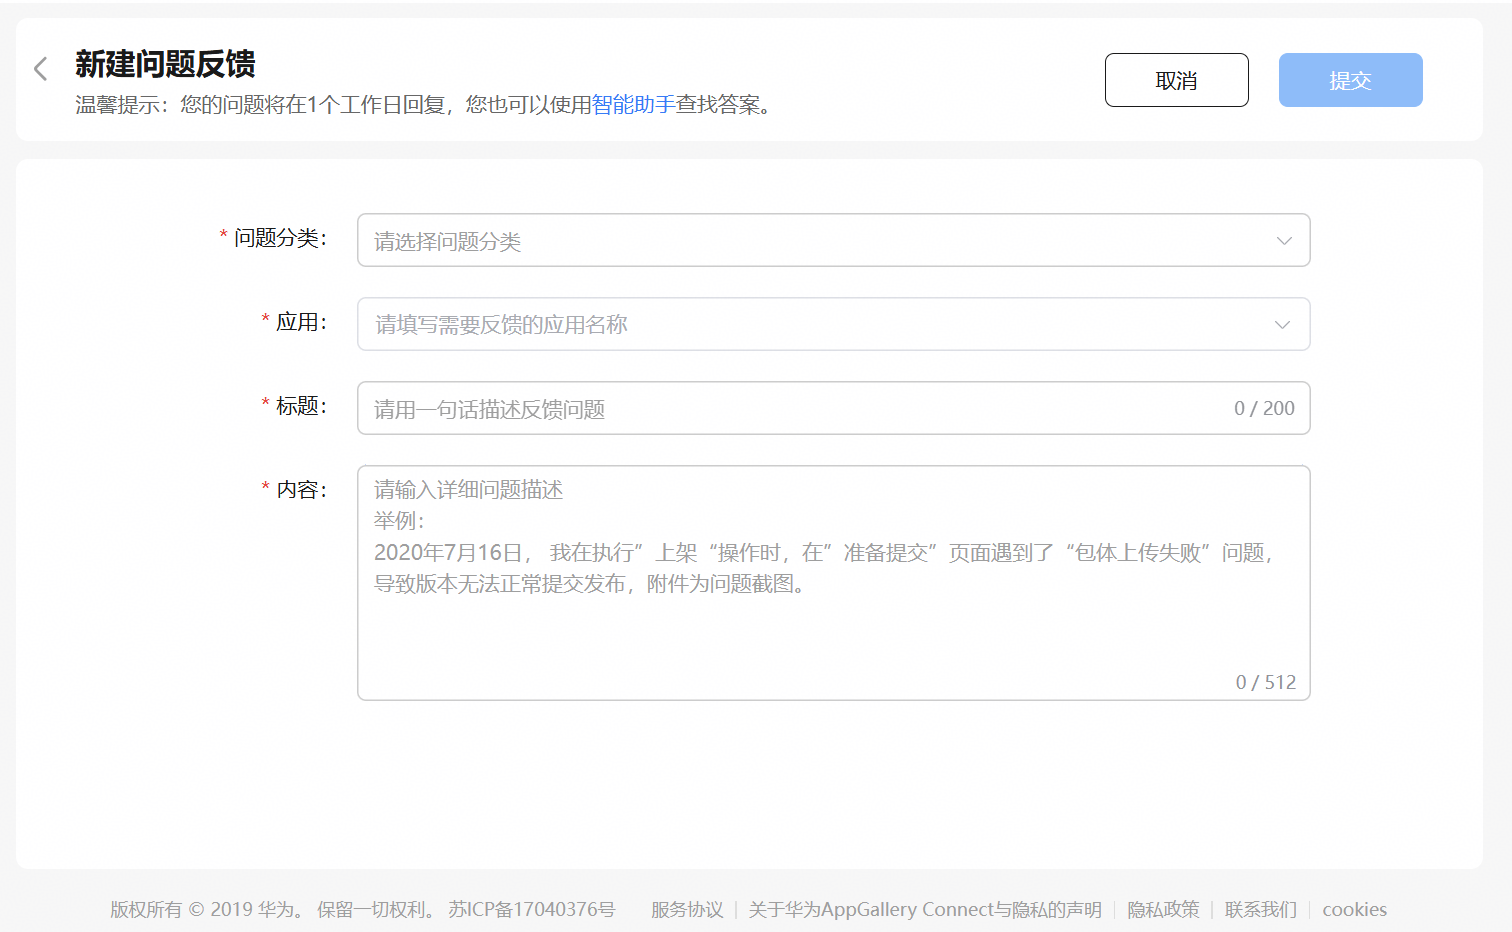The width and height of the screenshot is (1512, 932).
Task: Open the 应用 name dropdown
Action: [x=833, y=324]
